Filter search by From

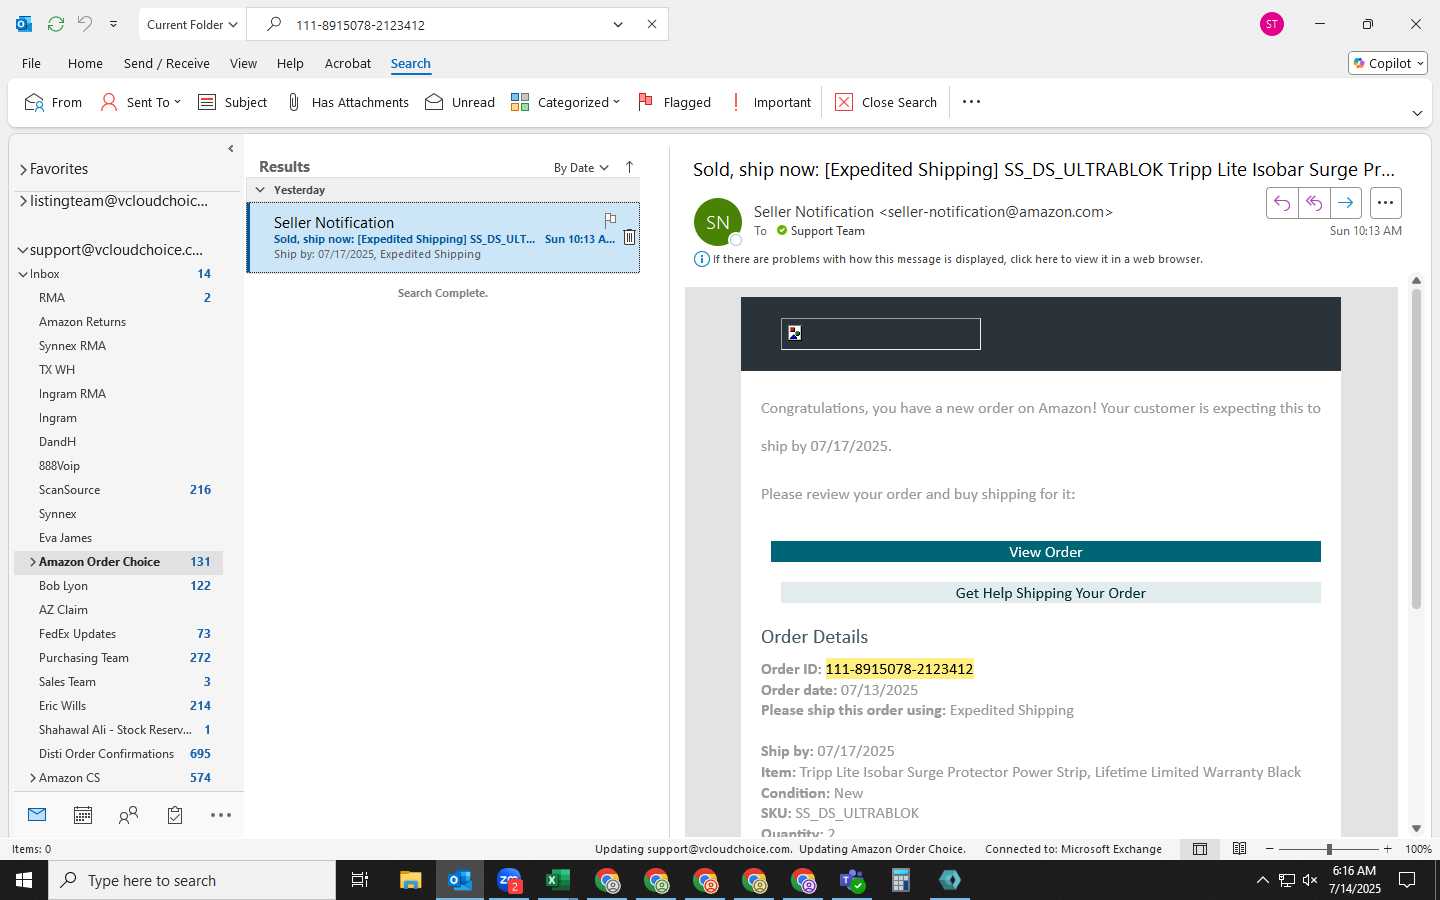pyautogui.click(x=54, y=102)
